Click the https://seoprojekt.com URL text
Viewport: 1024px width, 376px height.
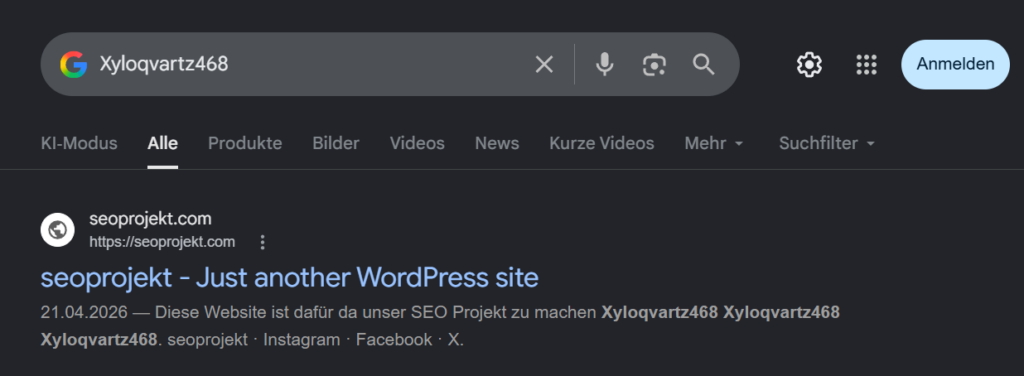point(162,242)
